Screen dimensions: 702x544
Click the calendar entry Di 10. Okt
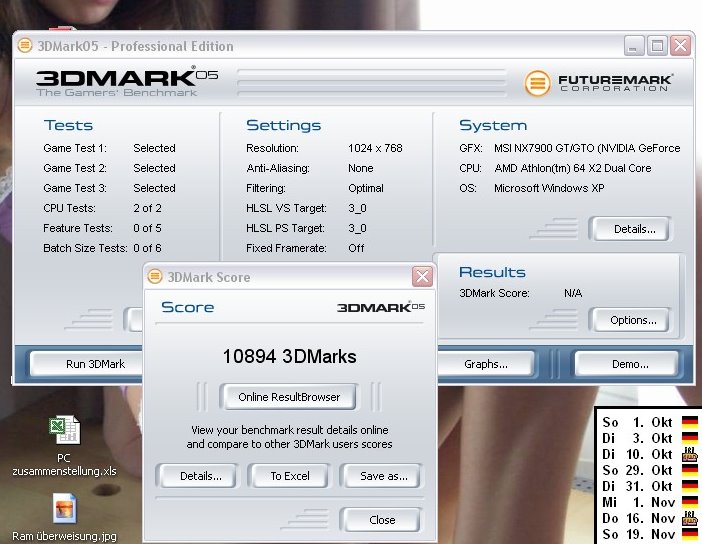tap(638, 454)
